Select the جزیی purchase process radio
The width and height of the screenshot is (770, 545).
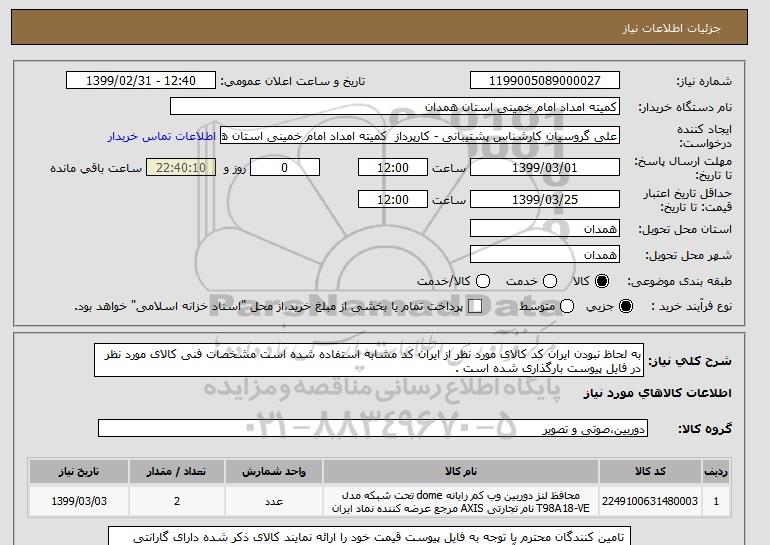click(626, 306)
